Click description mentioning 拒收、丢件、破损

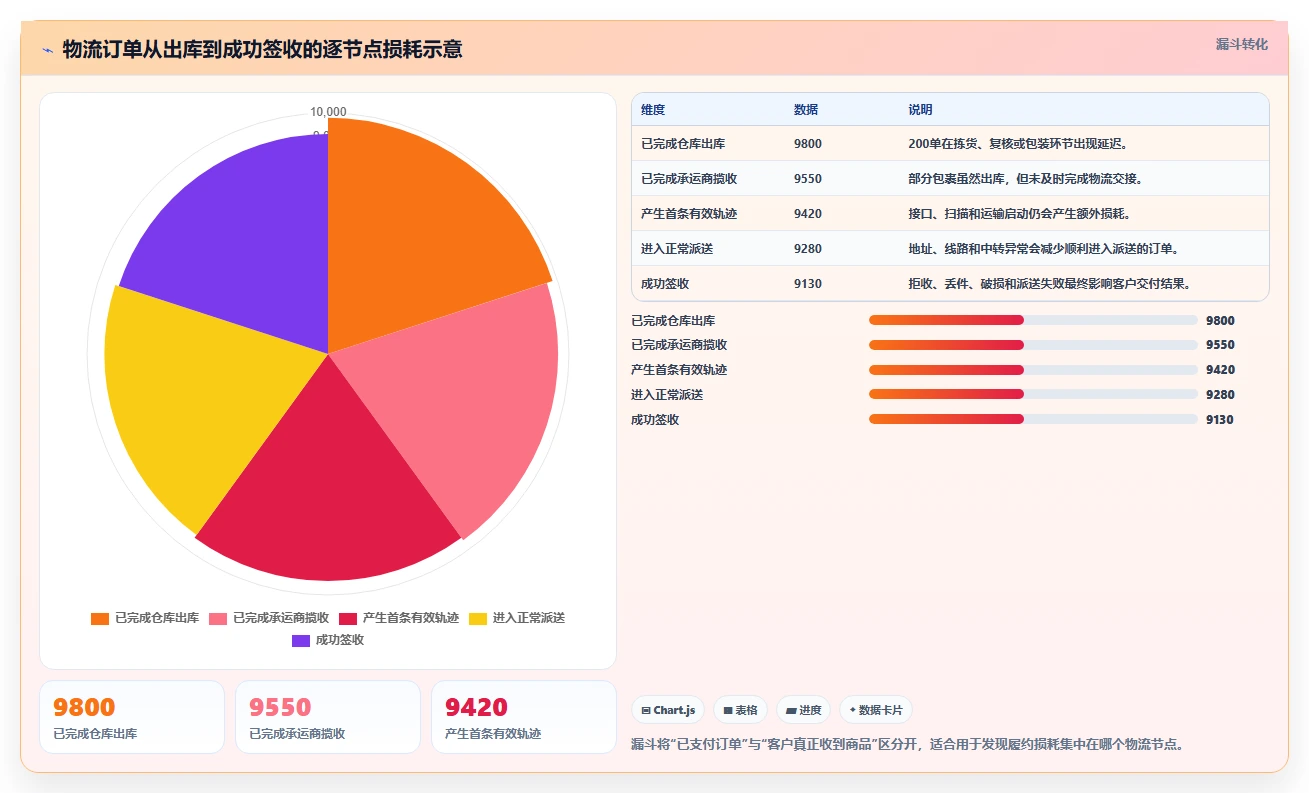[1049, 284]
